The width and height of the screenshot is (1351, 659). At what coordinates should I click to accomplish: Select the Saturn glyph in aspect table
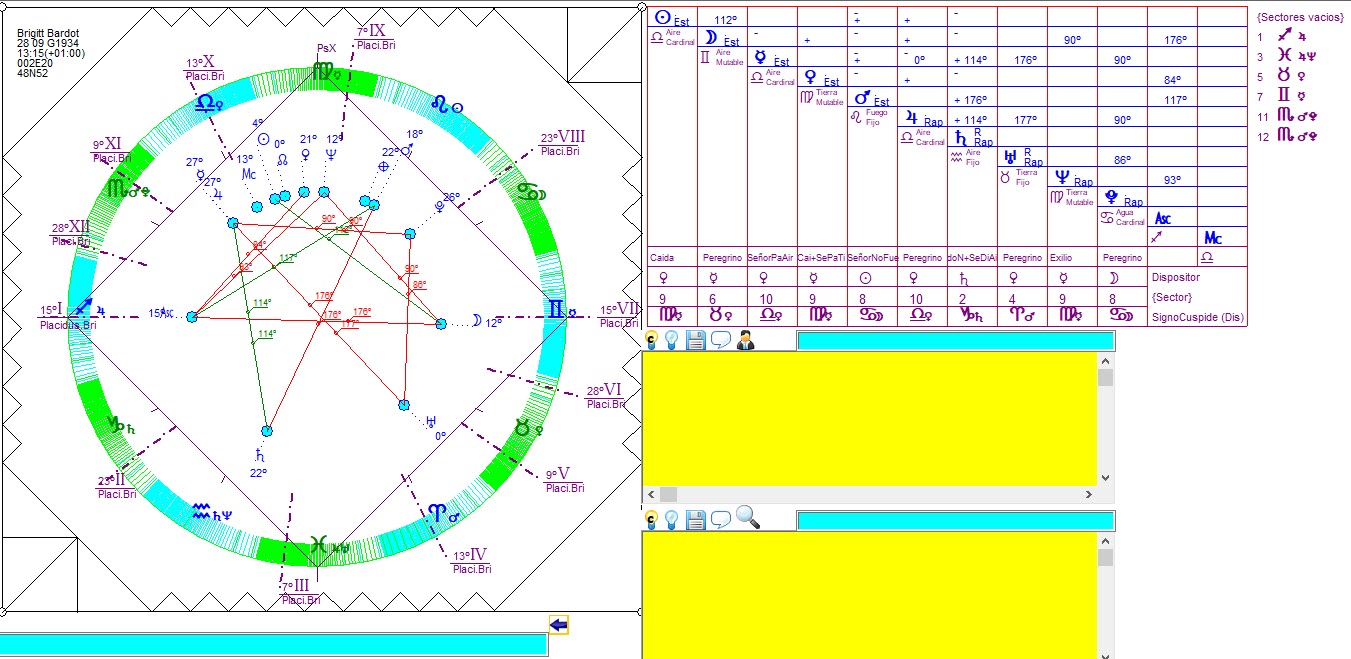960,138
